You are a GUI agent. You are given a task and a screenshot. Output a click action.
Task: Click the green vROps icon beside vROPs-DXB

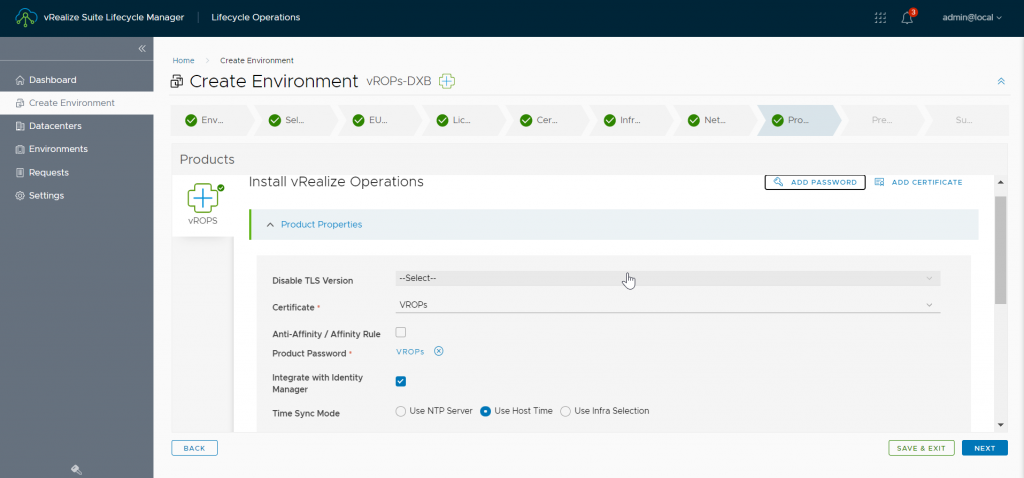[x=447, y=82]
